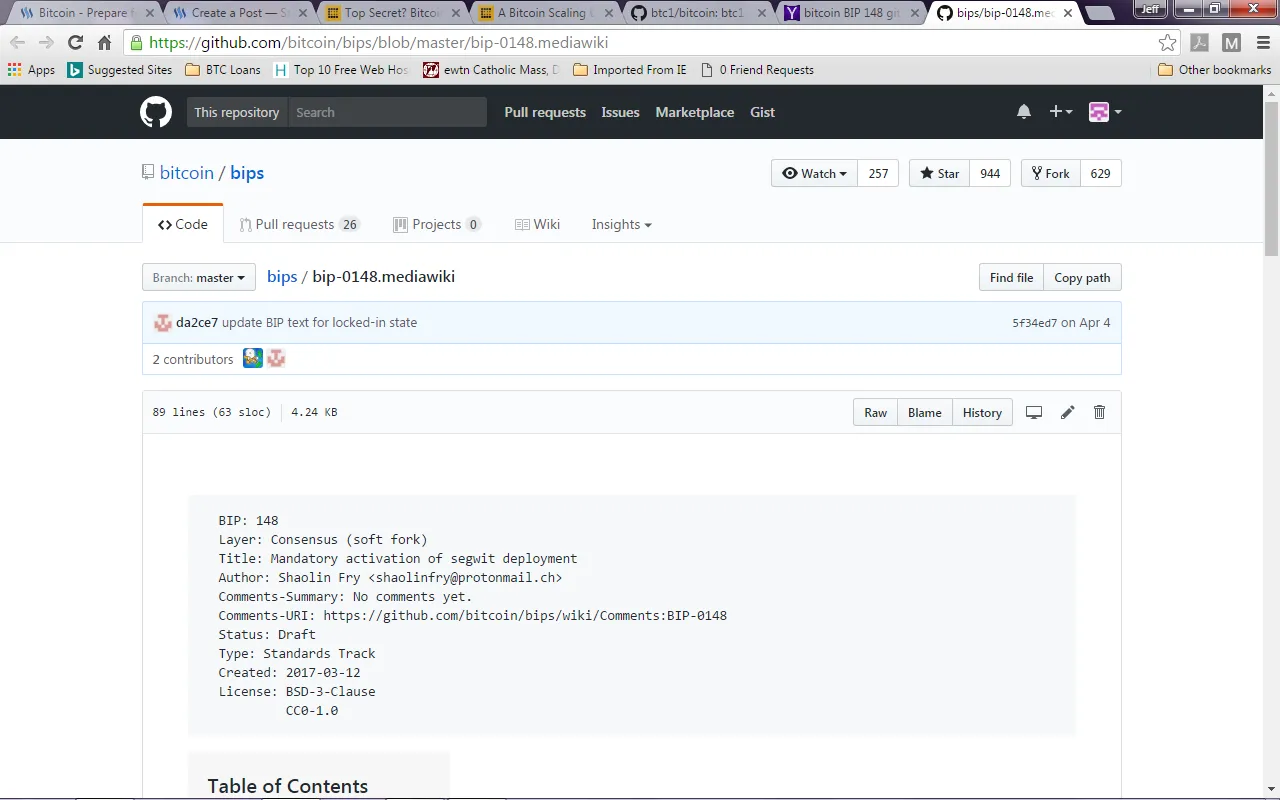Viewport: 1280px width, 800px height.
Task: Open commit message update BIP text
Action: (x=319, y=323)
